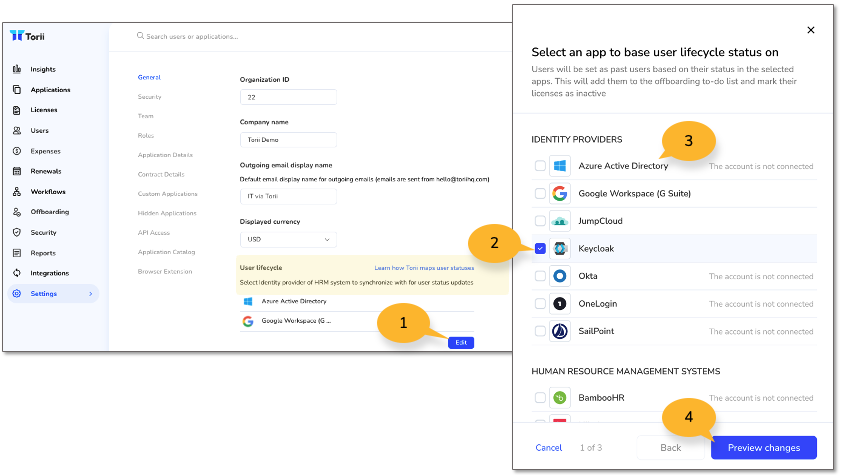Check the SailPoint checkbox
Viewport: 841px width, 475px height.
point(540,331)
